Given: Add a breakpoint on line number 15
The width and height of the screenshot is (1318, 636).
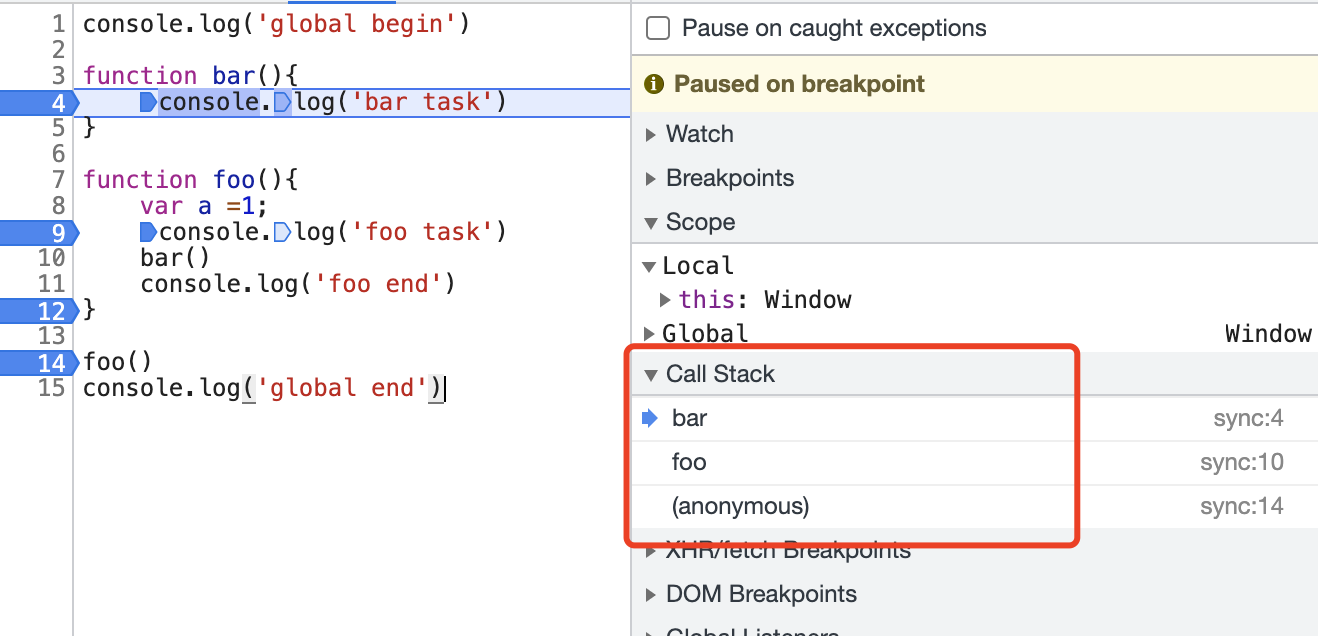Looking at the screenshot, I should click(x=51, y=388).
